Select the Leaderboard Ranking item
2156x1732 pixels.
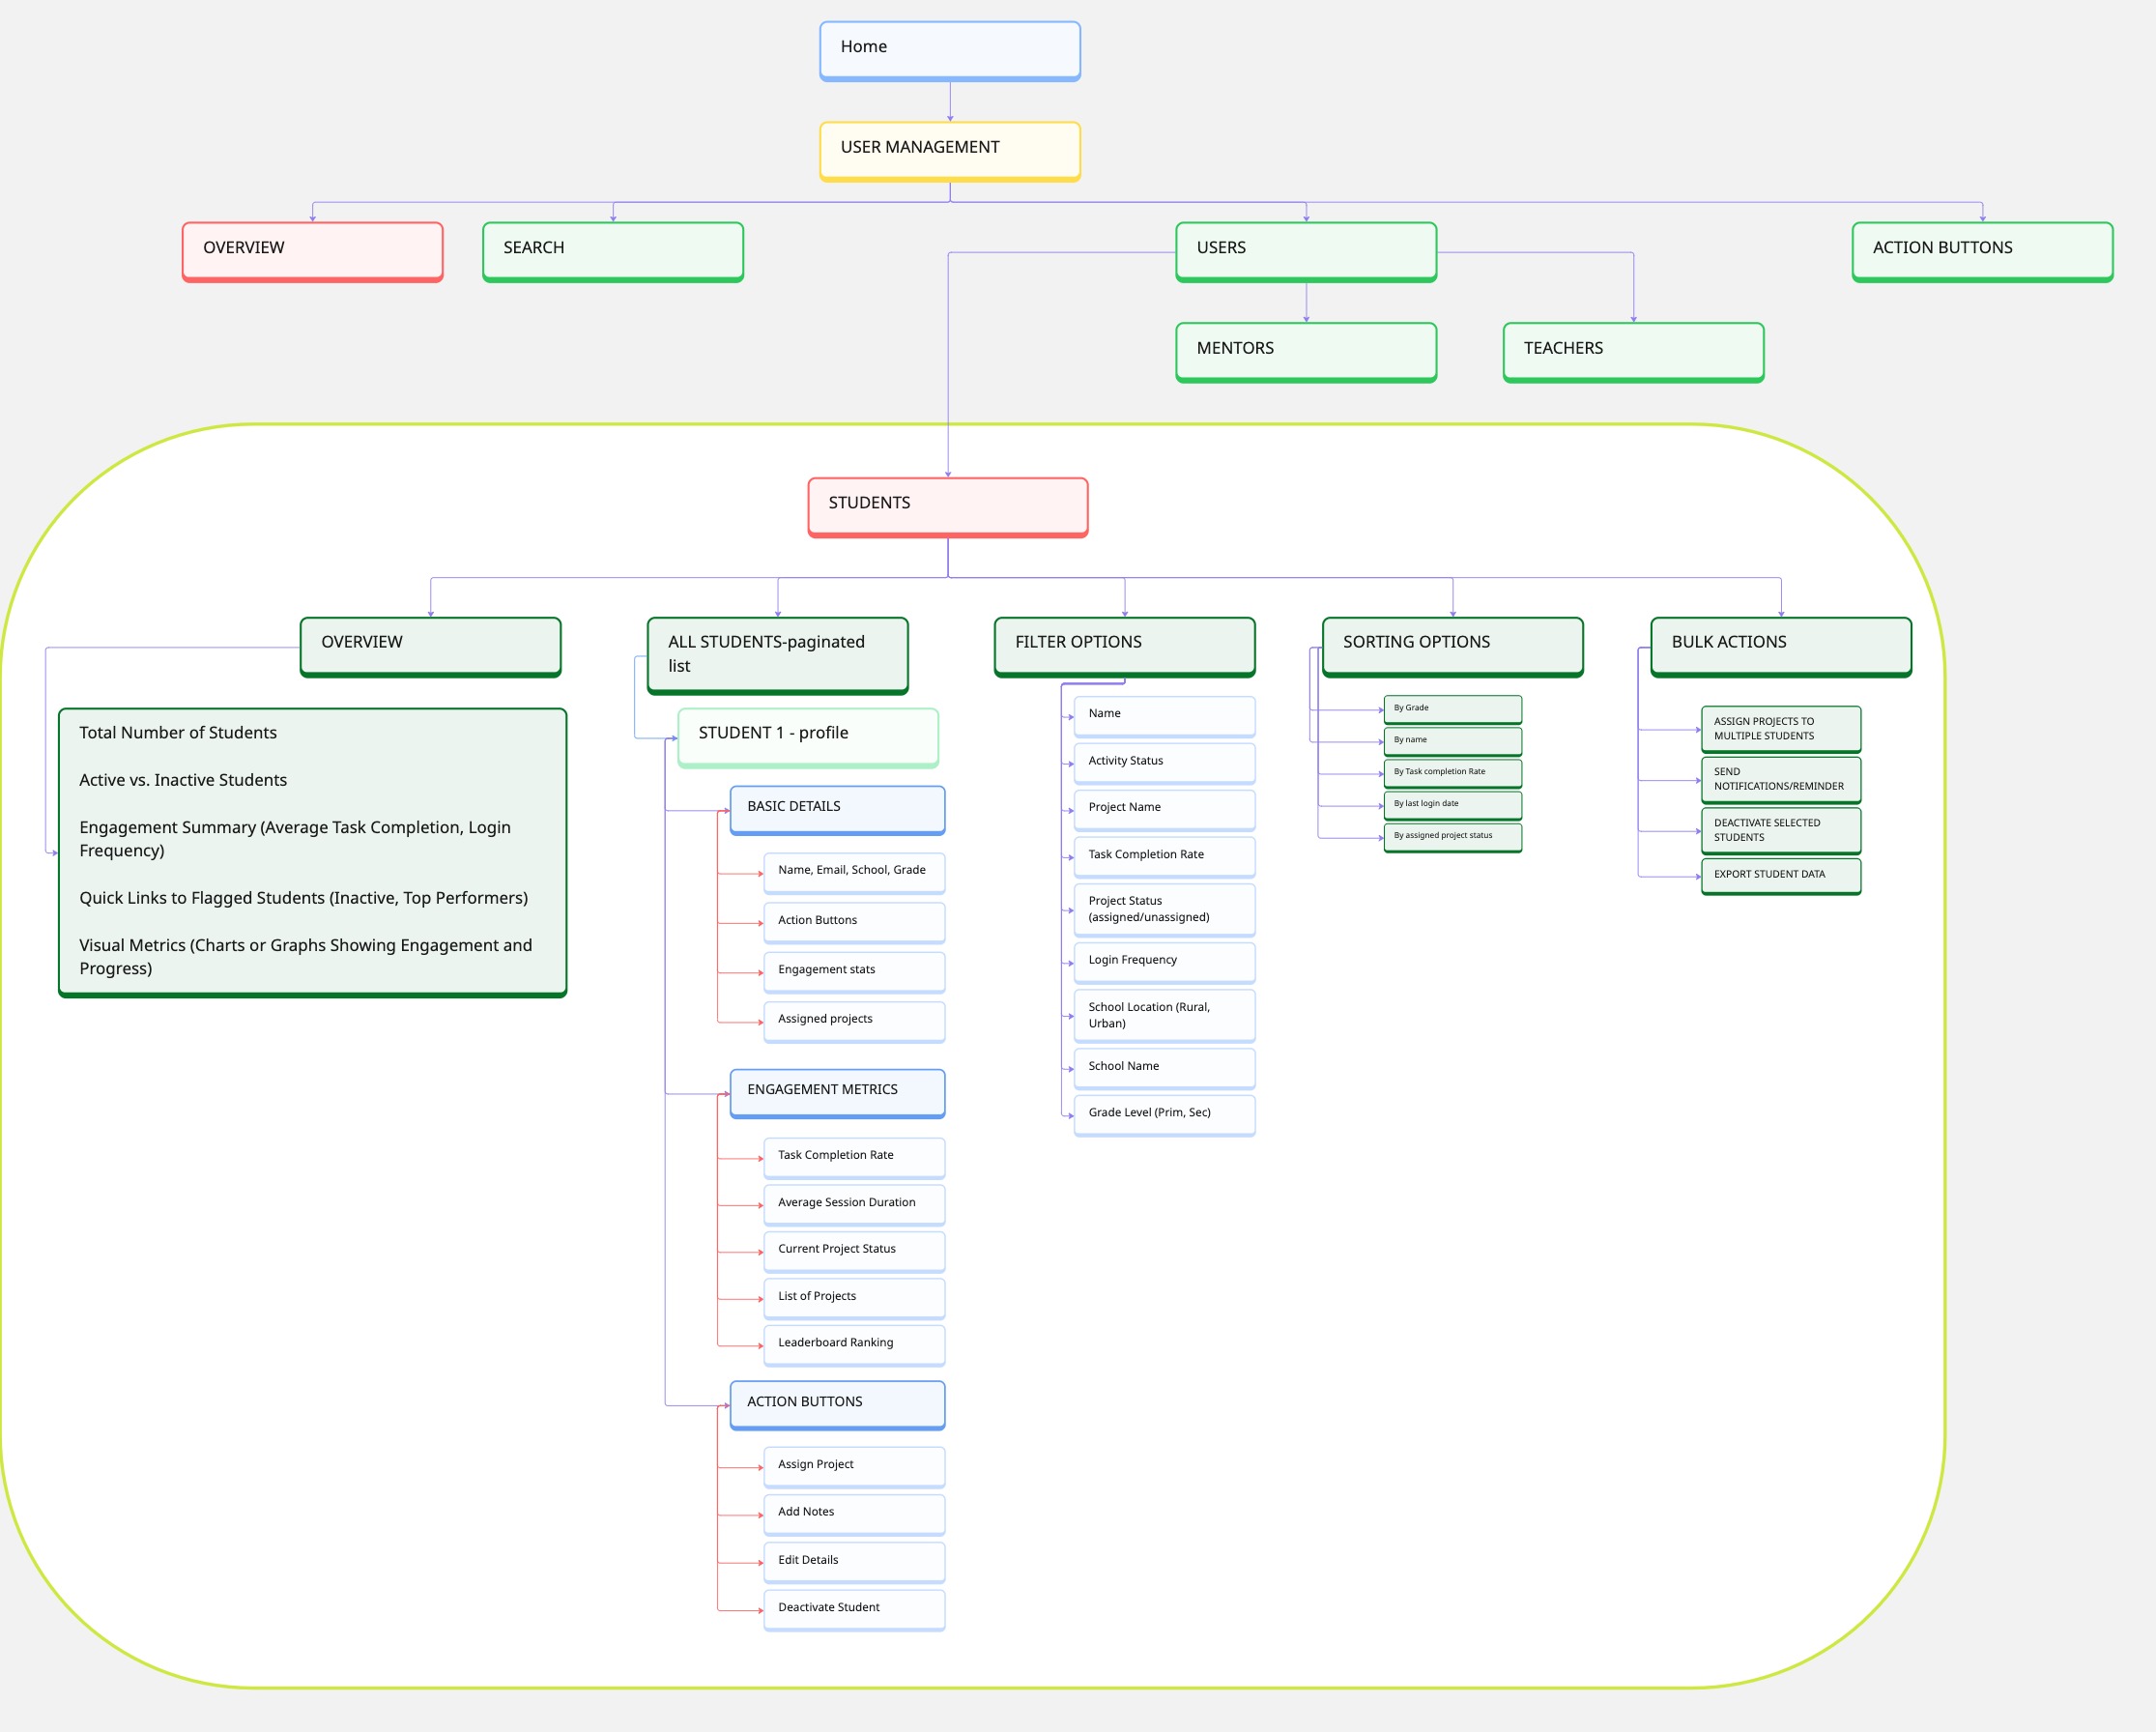(x=853, y=1344)
